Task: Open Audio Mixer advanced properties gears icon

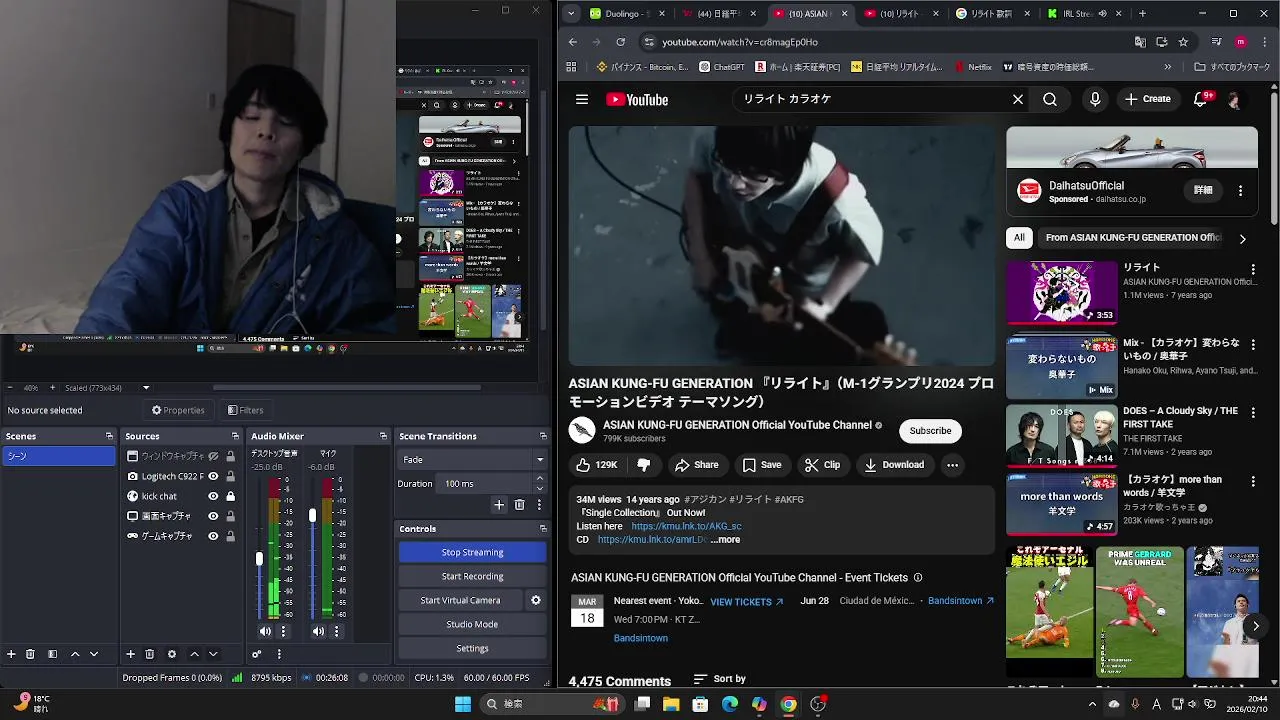Action: point(257,654)
